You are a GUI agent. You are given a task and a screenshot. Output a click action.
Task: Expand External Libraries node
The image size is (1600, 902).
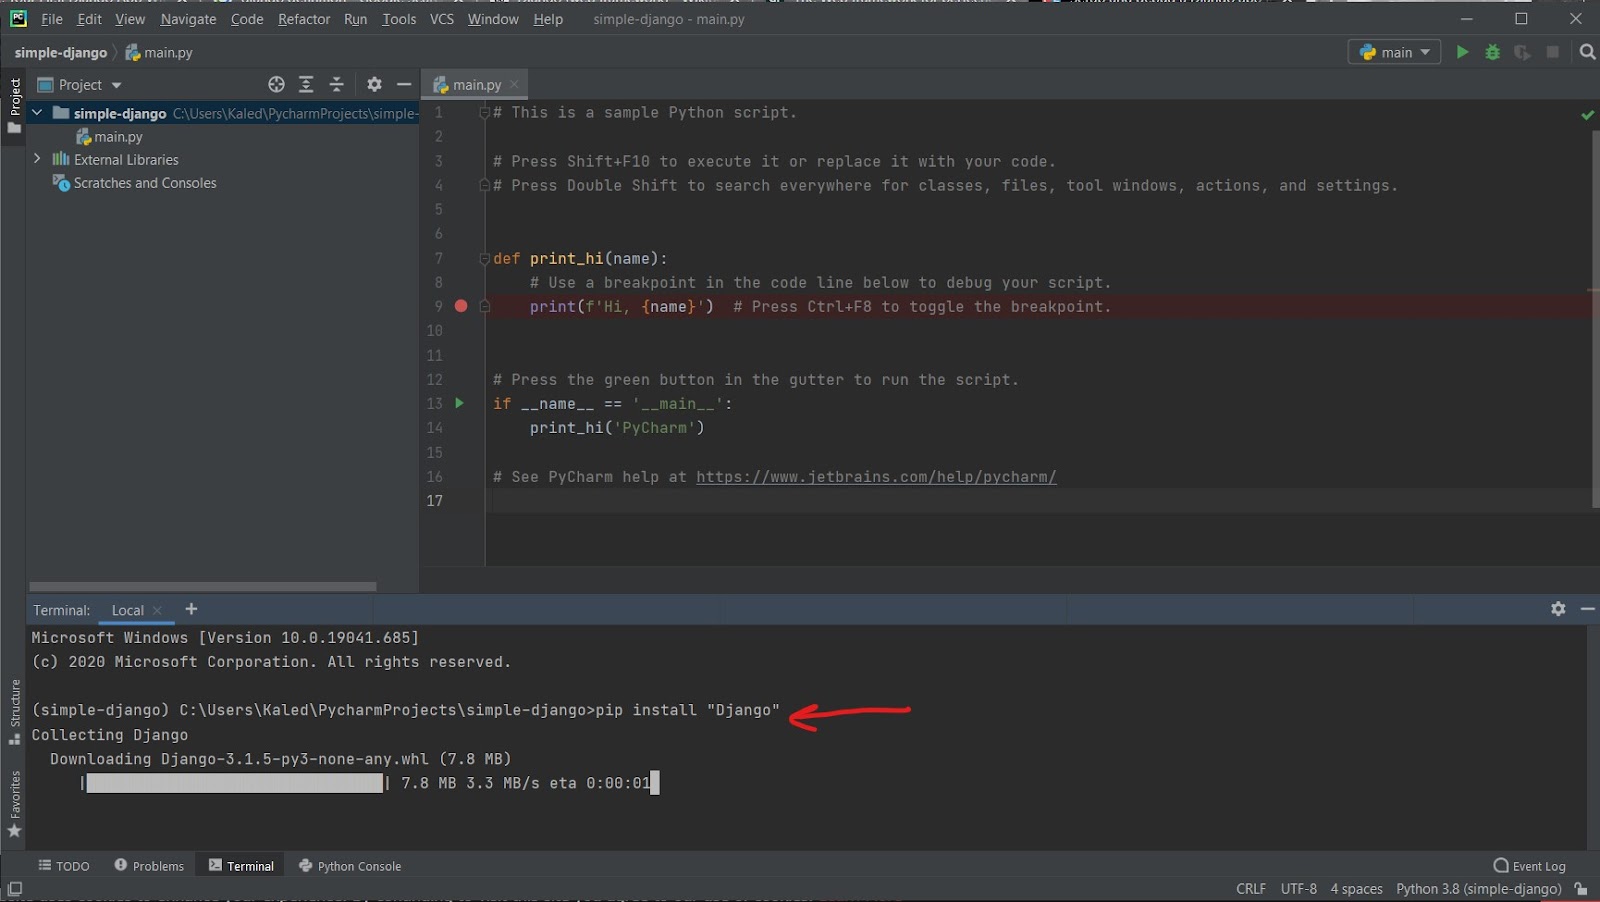point(37,159)
